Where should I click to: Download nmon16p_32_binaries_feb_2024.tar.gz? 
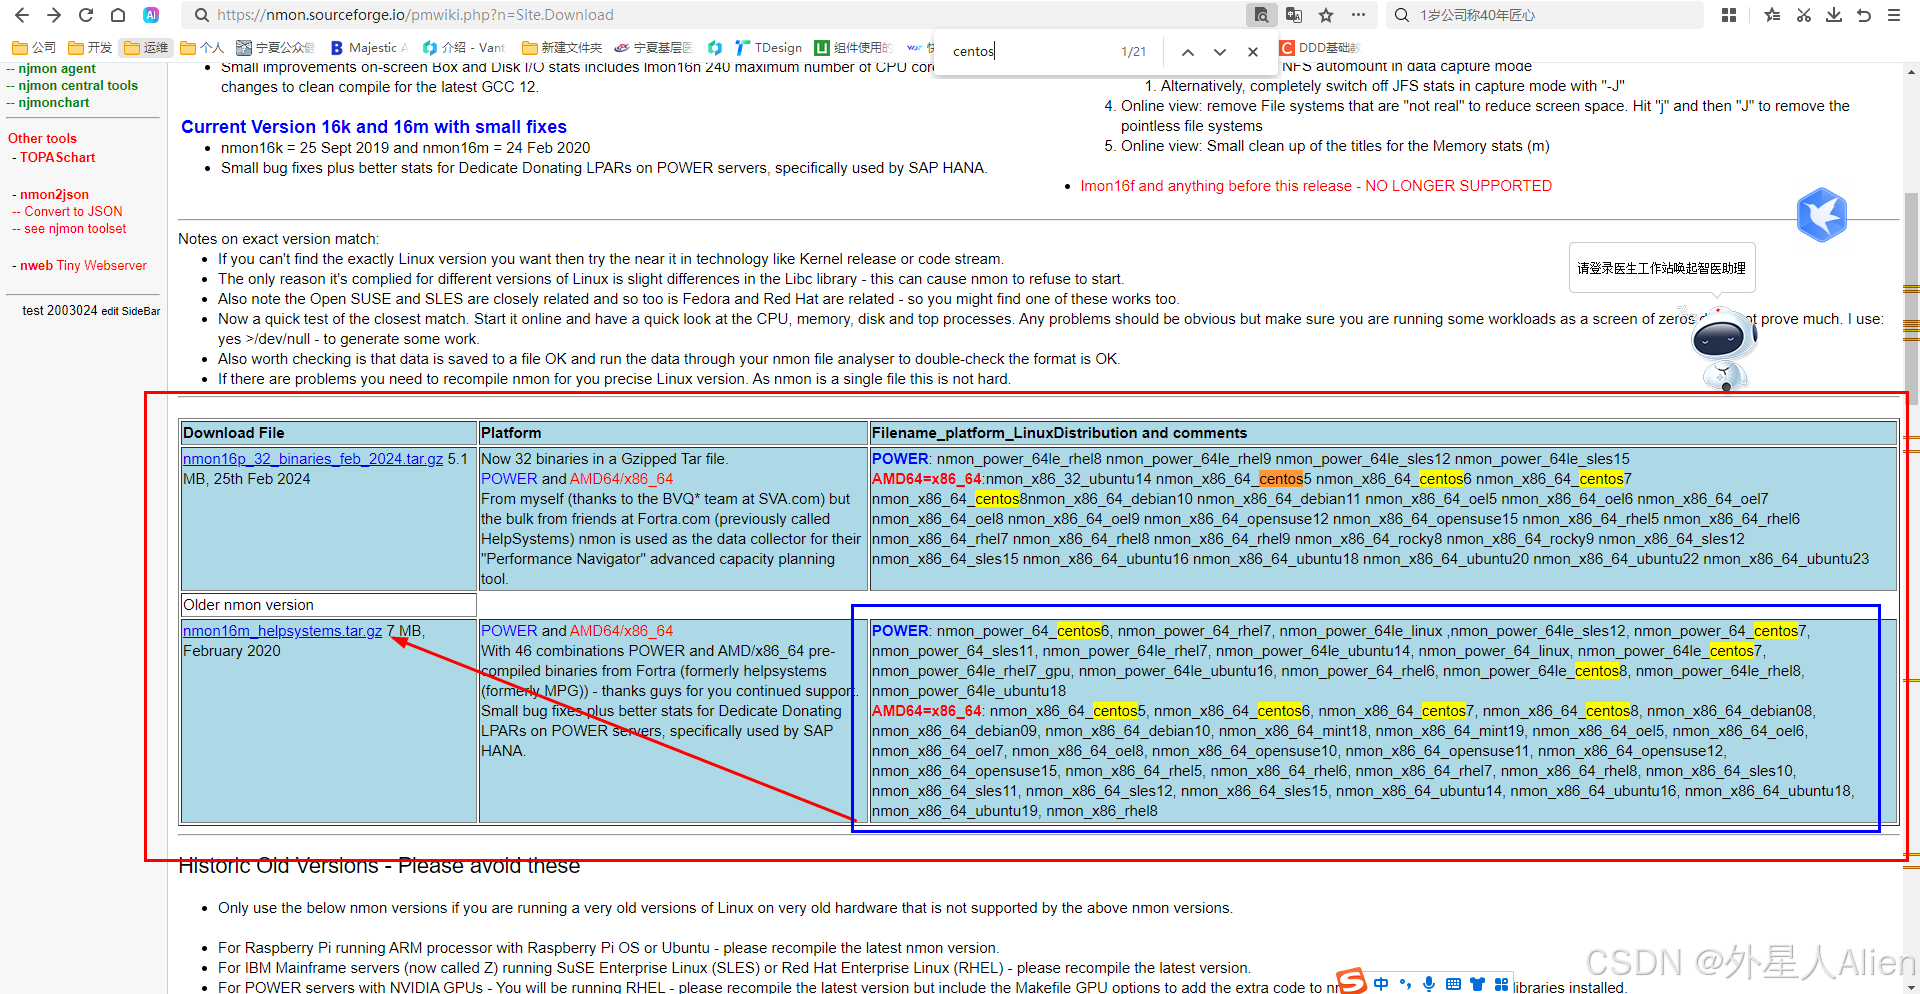(313, 459)
